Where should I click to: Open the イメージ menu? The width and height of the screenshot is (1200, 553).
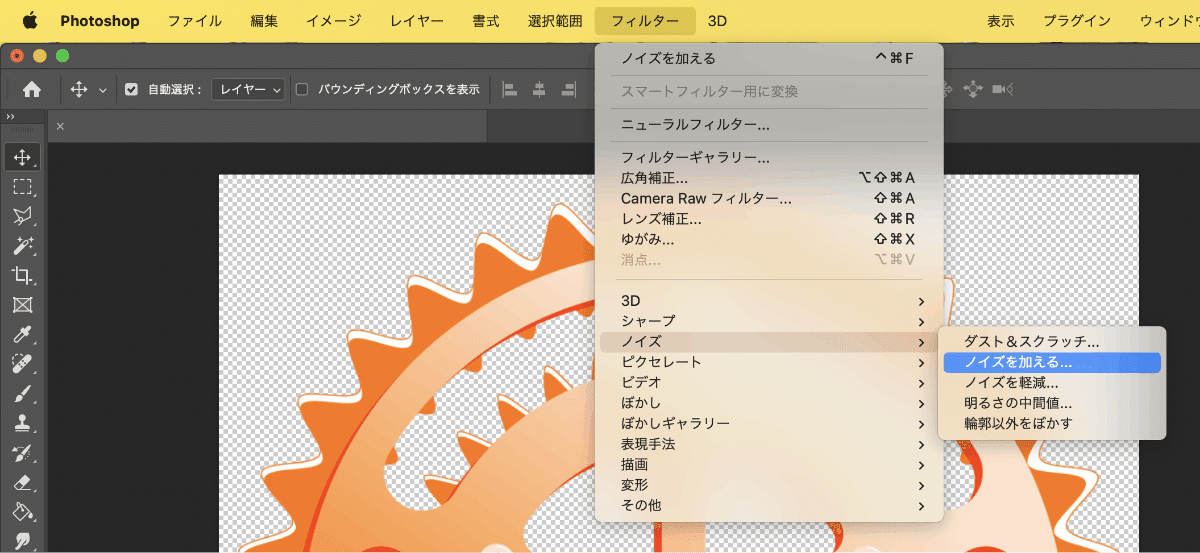click(333, 20)
